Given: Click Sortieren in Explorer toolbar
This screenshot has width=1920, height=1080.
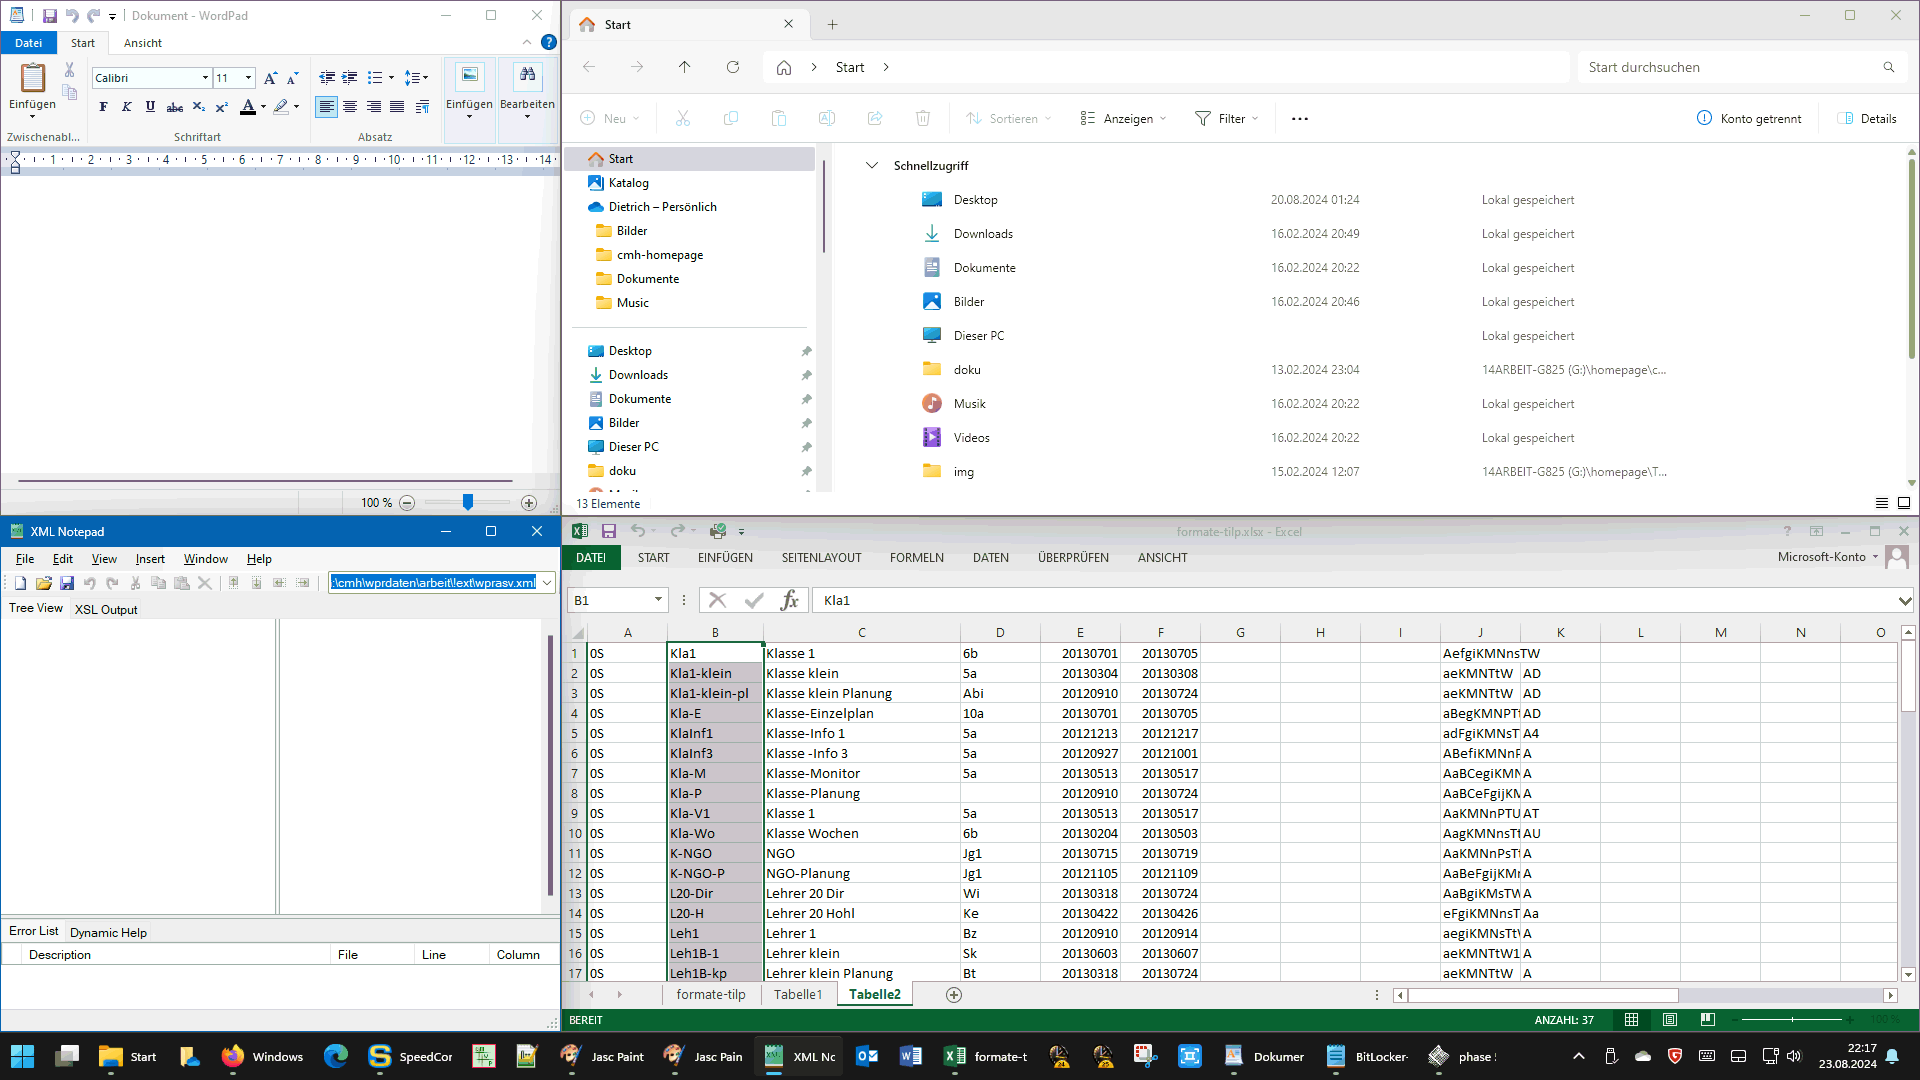Looking at the screenshot, I should tap(1008, 118).
